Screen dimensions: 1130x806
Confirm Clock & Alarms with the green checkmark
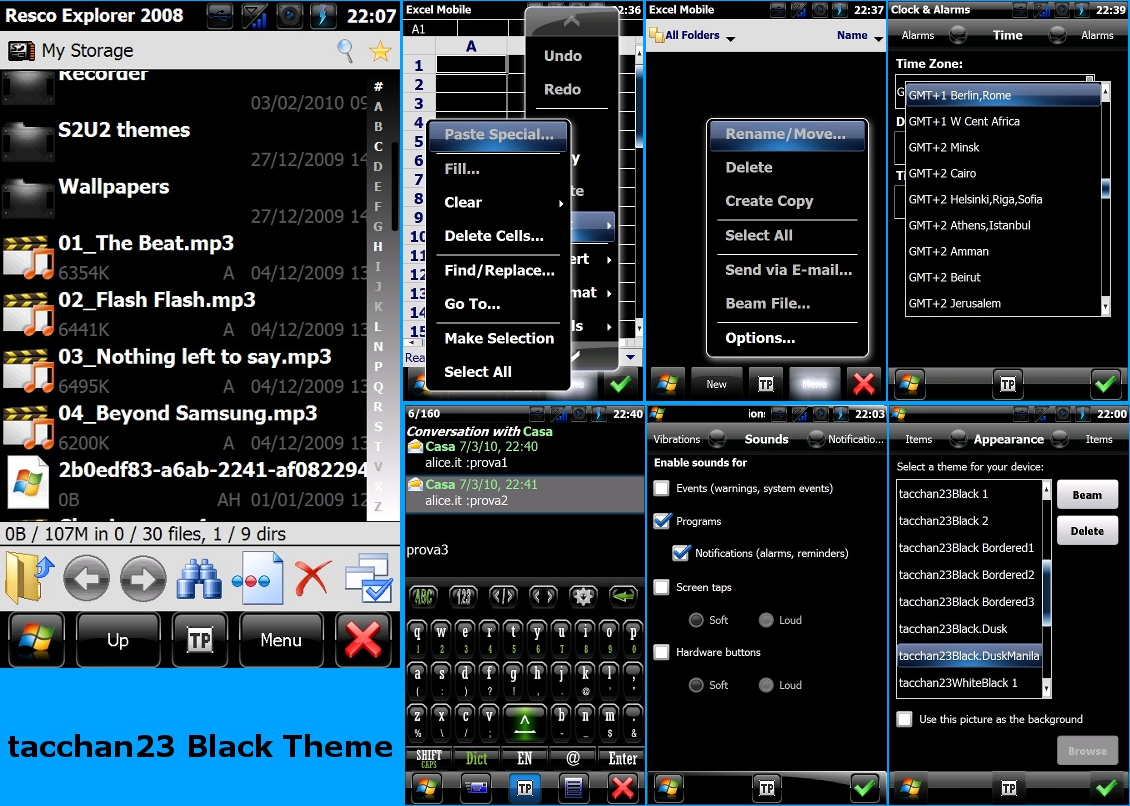[x=1105, y=384]
